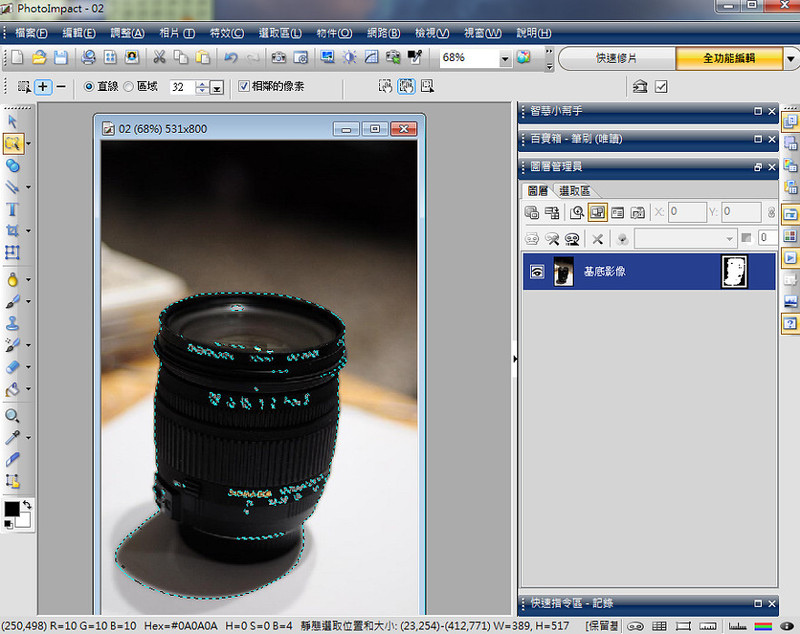Screen dimensions: 800x634
Task: Pick the white background color swatch
Action: 25,521
